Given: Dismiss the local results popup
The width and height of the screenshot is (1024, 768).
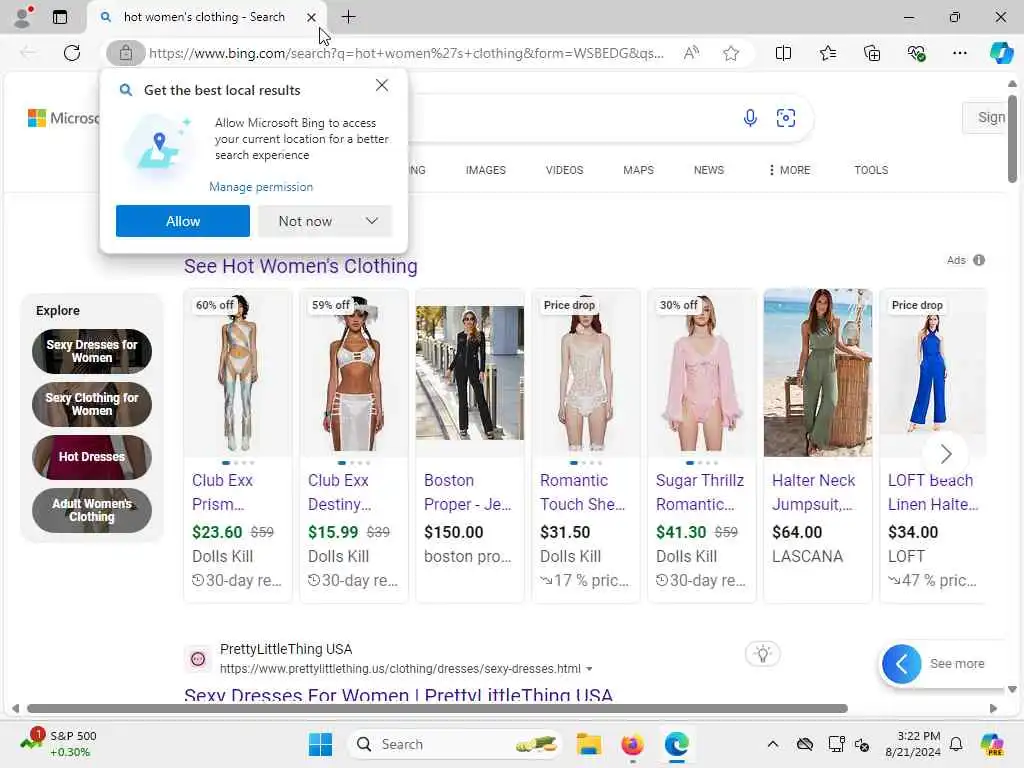Looking at the screenshot, I should pyautogui.click(x=382, y=86).
